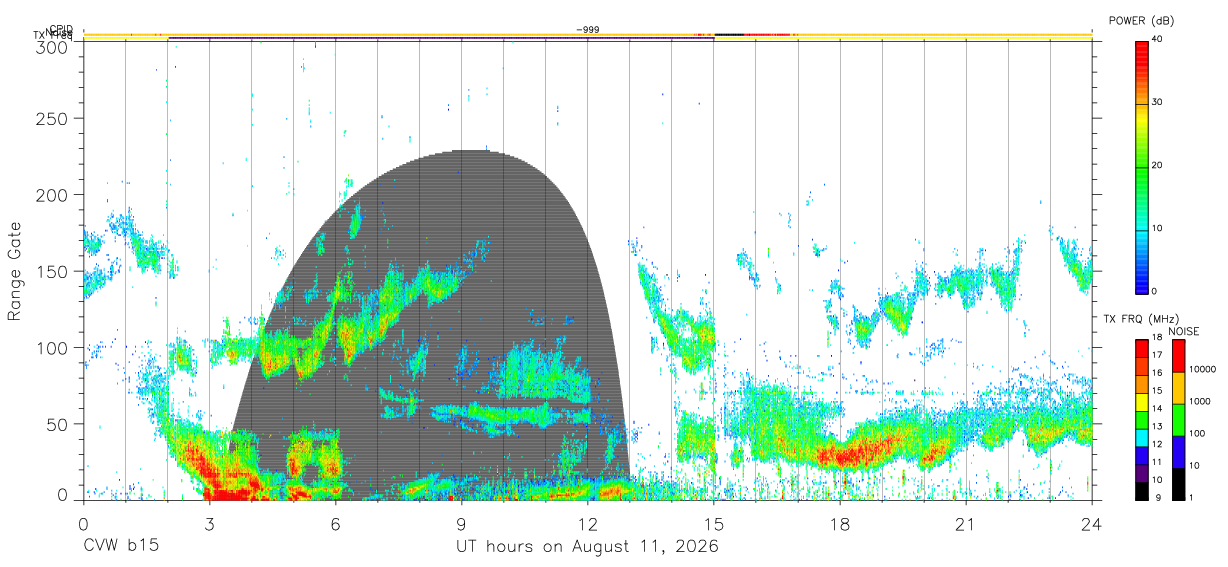Click the 12 hour tick label on the time axis
Image resolution: width=1228 pixels, height=567 pixels.
tap(587, 523)
